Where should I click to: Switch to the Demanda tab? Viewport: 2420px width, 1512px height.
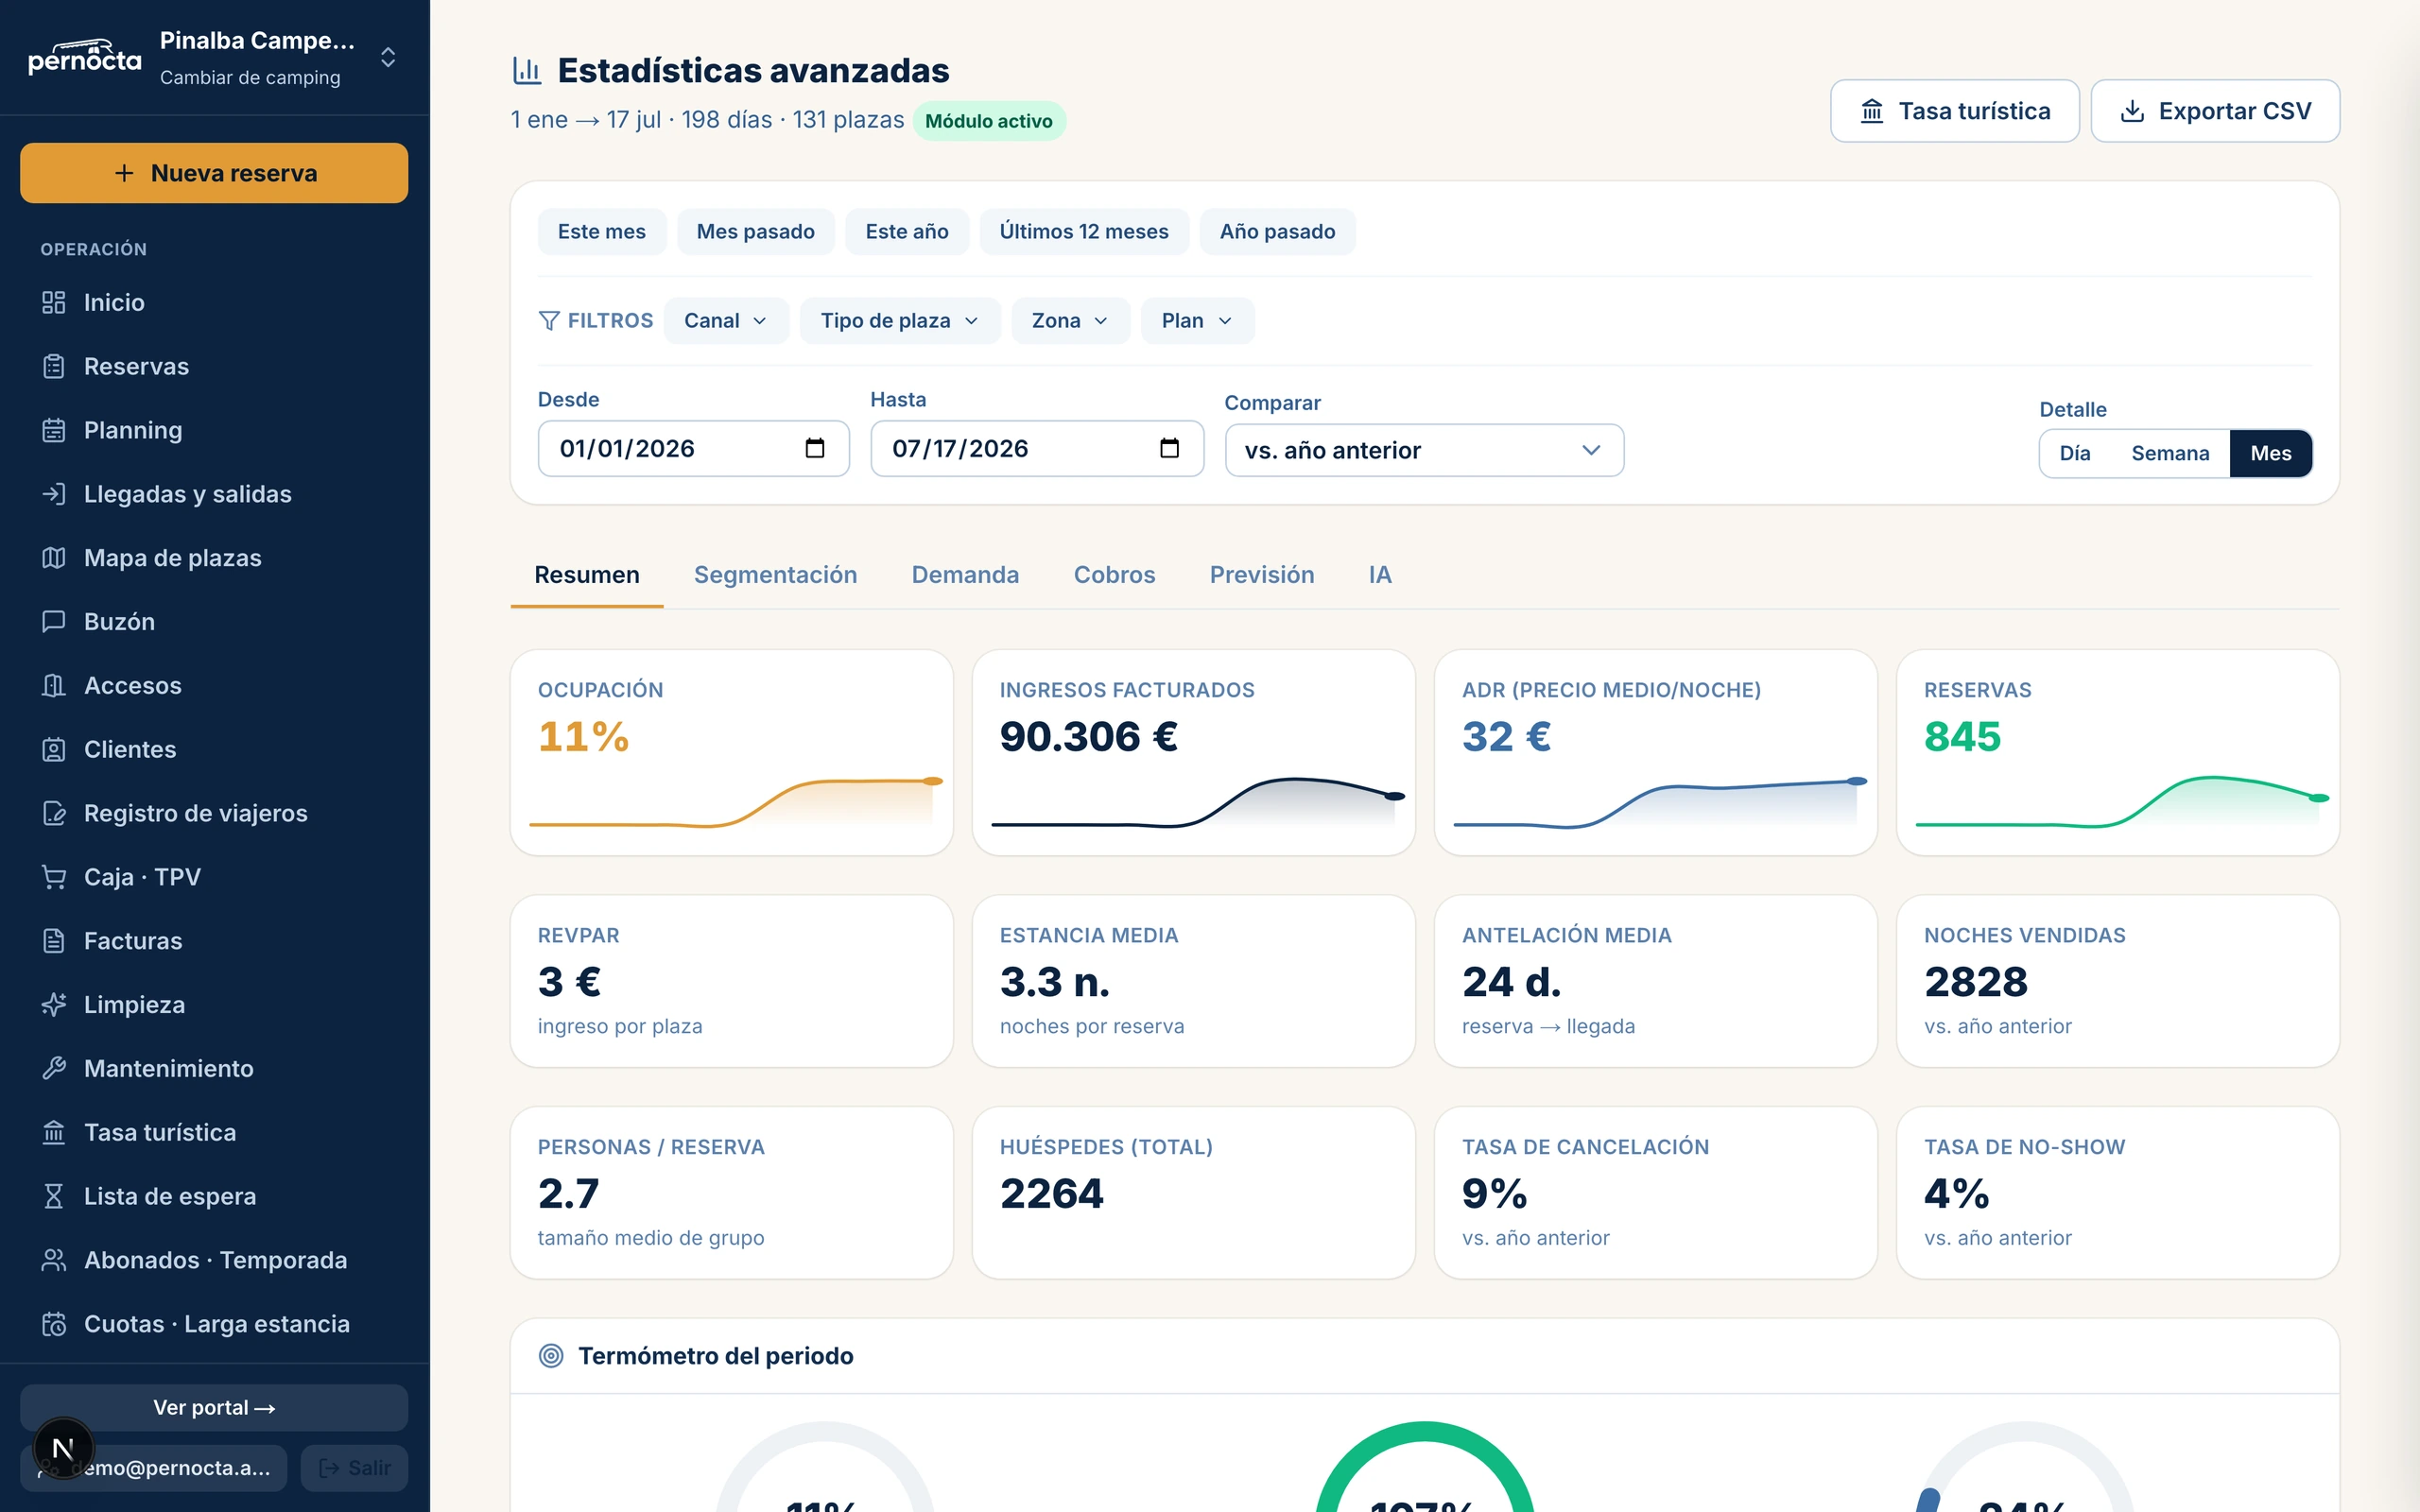(965, 575)
